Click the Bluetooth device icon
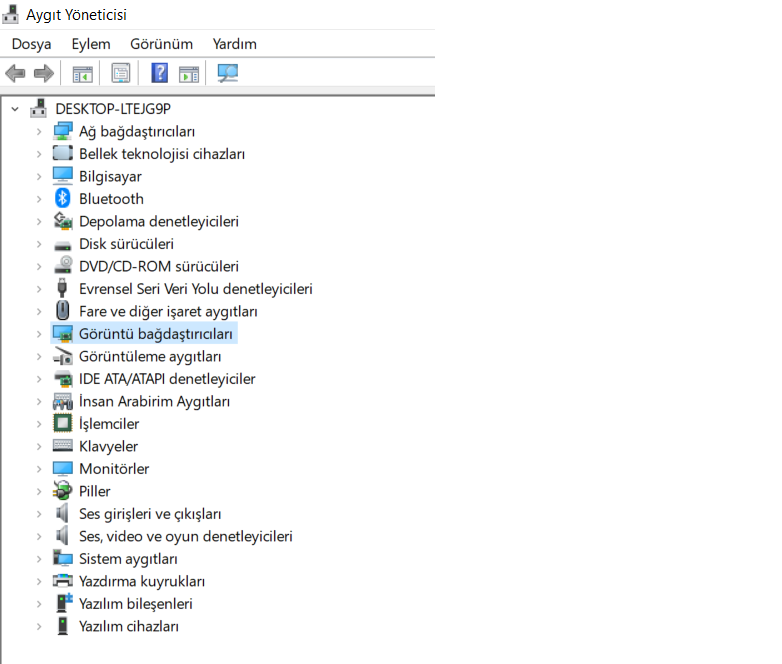 (x=63, y=199)
